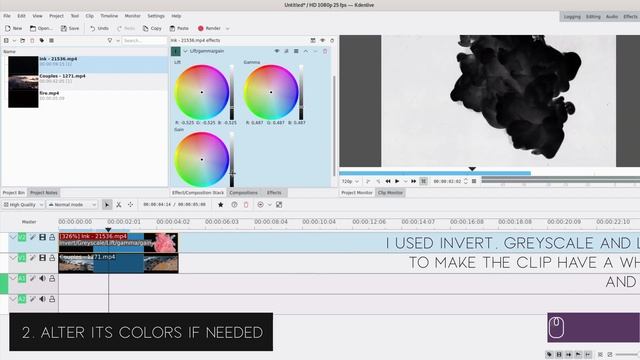Open the High Quality preview dropdown
The width and height of the screenshot is (640, 360).
pos(23,204)
